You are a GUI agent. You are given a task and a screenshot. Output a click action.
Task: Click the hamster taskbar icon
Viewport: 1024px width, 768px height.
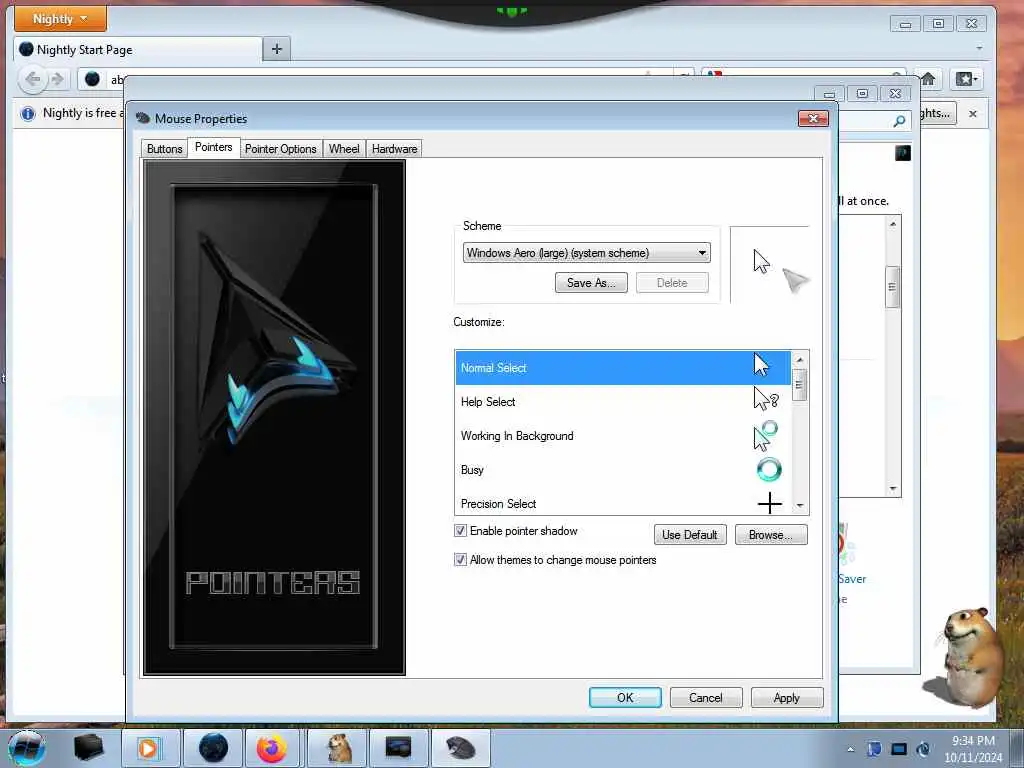[337, 748]
